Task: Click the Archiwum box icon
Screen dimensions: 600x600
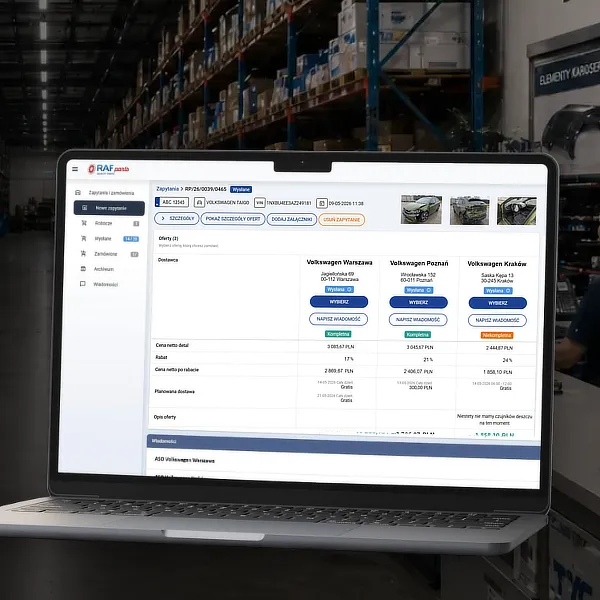Action: tap(83, 269)
